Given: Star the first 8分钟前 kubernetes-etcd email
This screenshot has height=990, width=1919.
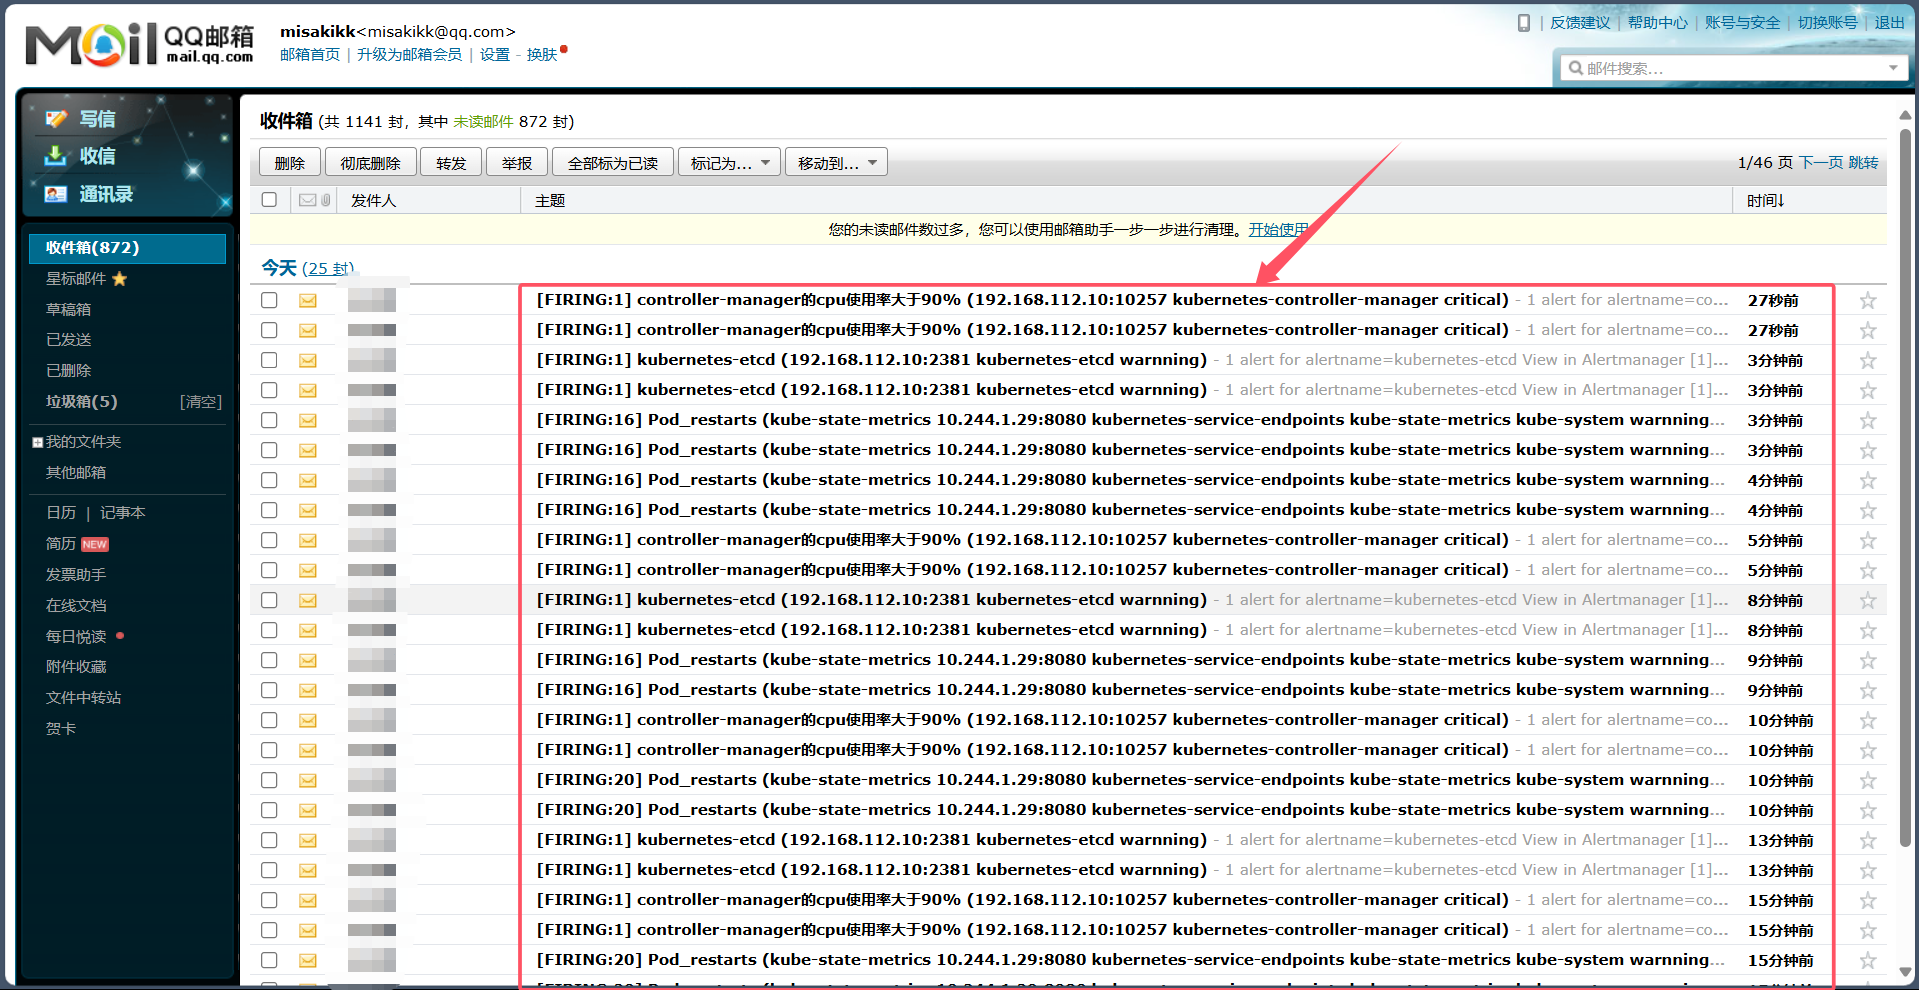Looking at the screenshot, I should pyautogui.click(x=1867, y=600).
